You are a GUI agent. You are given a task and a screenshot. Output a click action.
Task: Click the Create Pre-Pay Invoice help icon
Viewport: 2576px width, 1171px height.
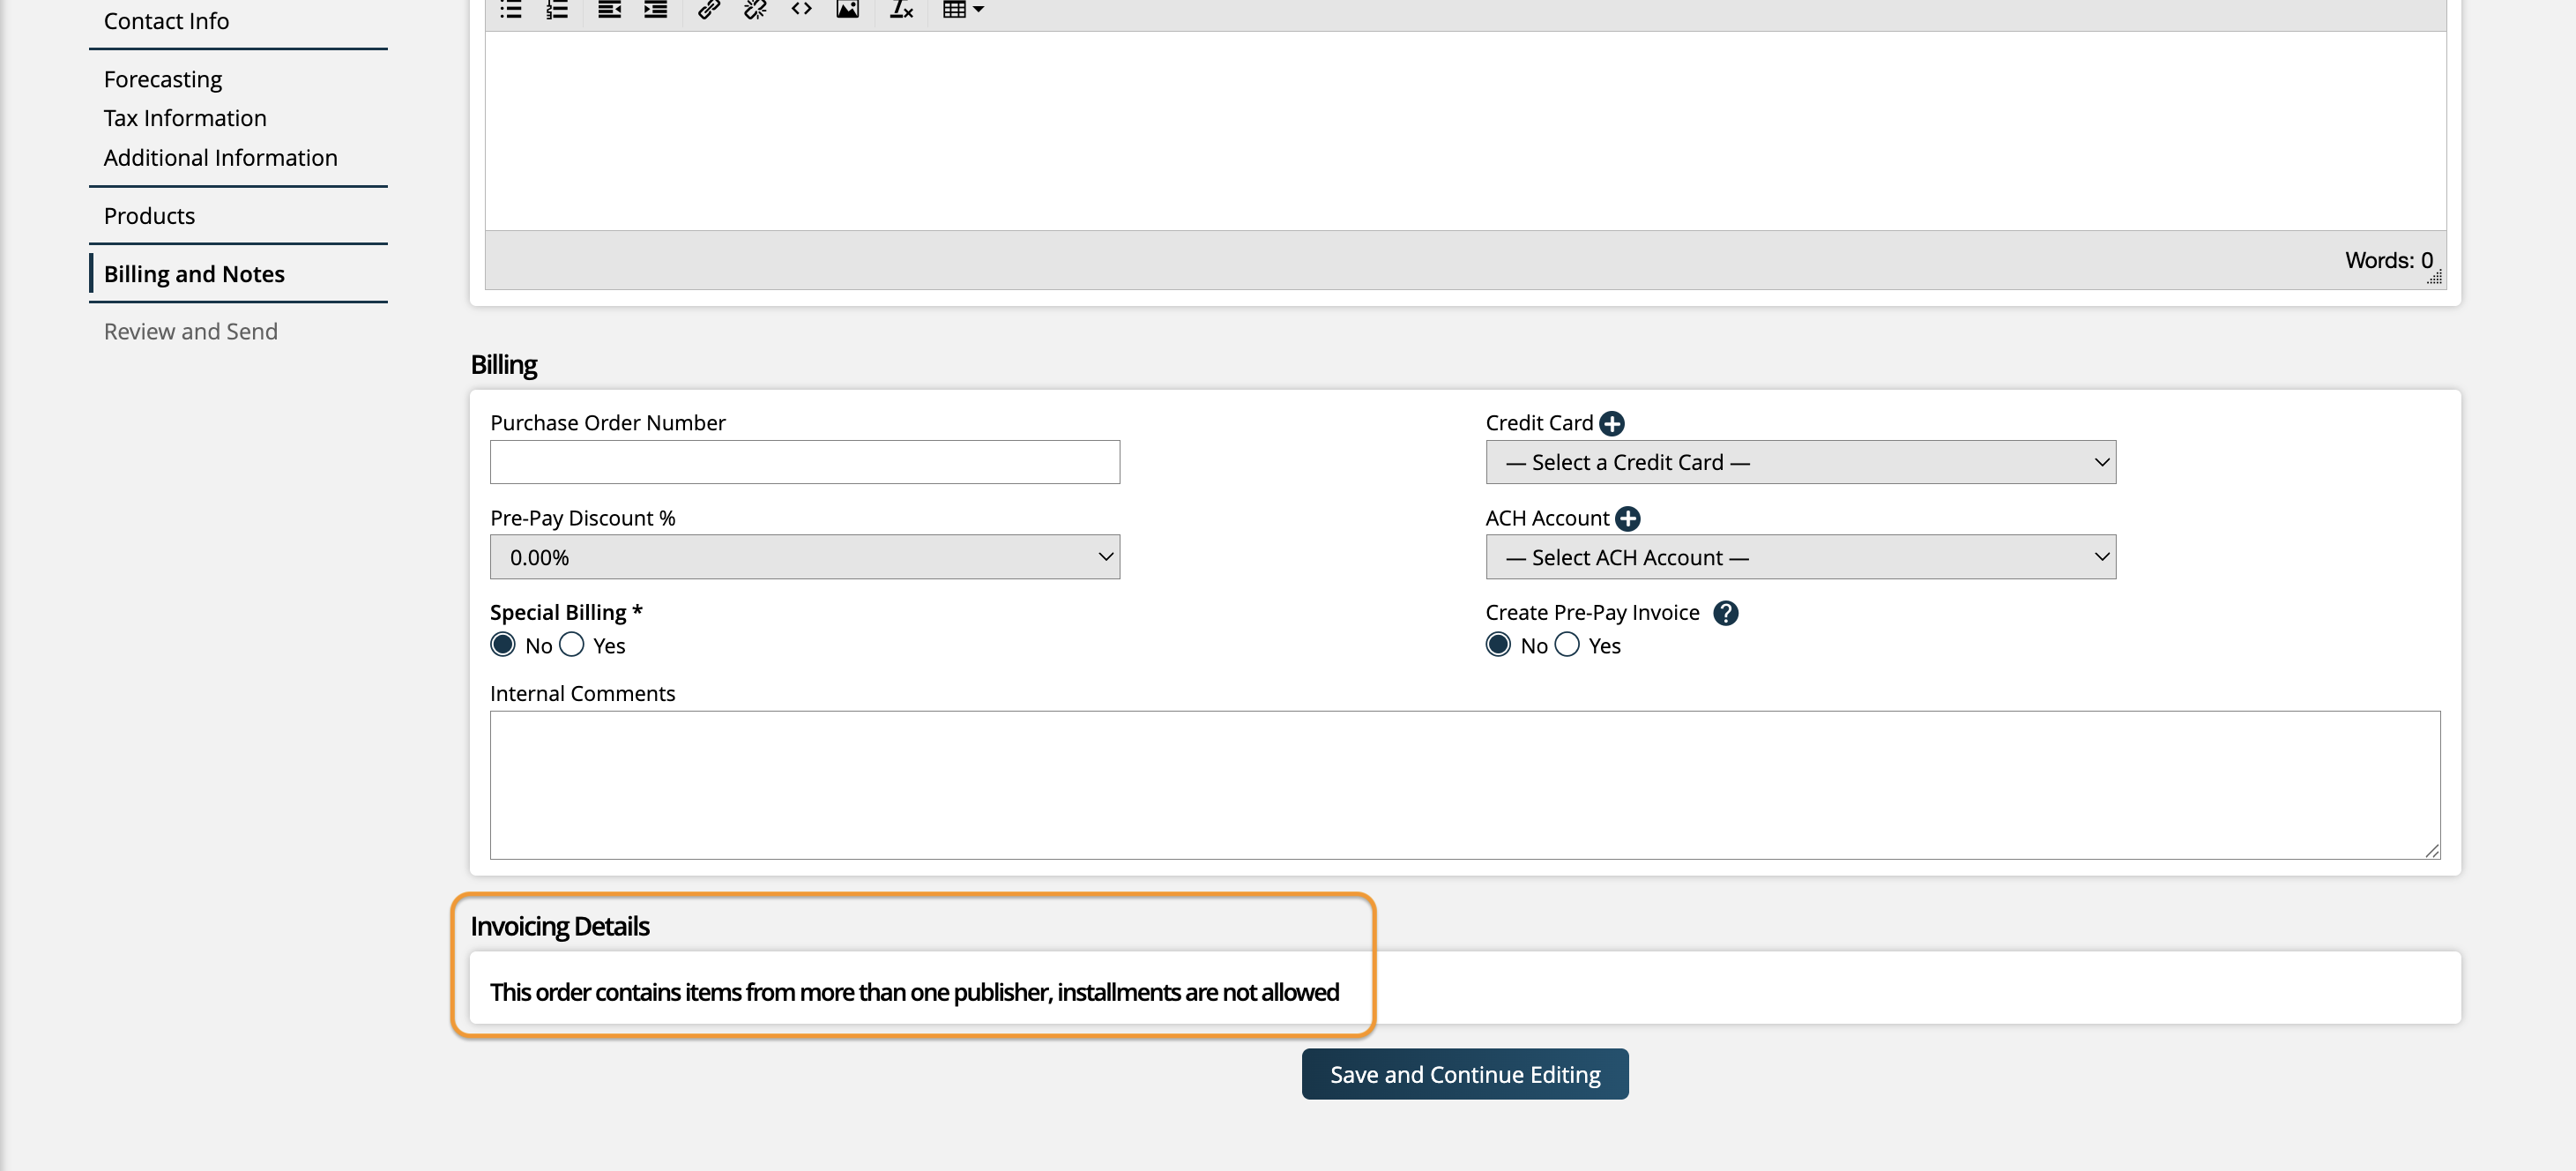tap(1727, 612)
